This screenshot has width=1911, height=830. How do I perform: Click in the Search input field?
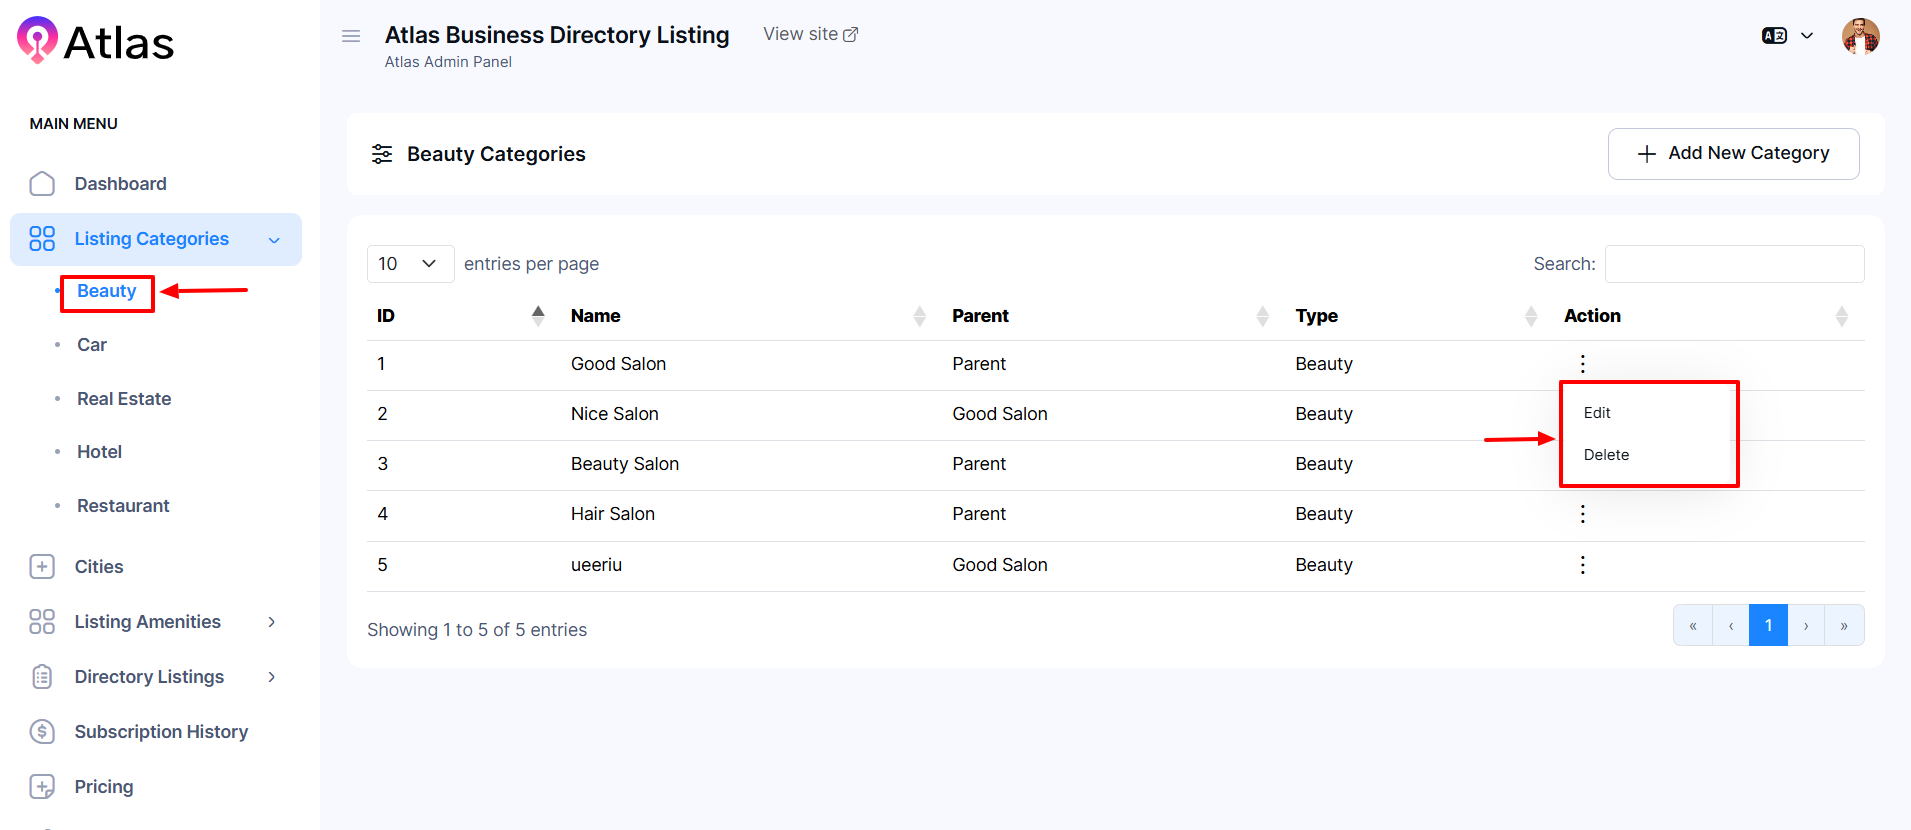[1734, 264]
